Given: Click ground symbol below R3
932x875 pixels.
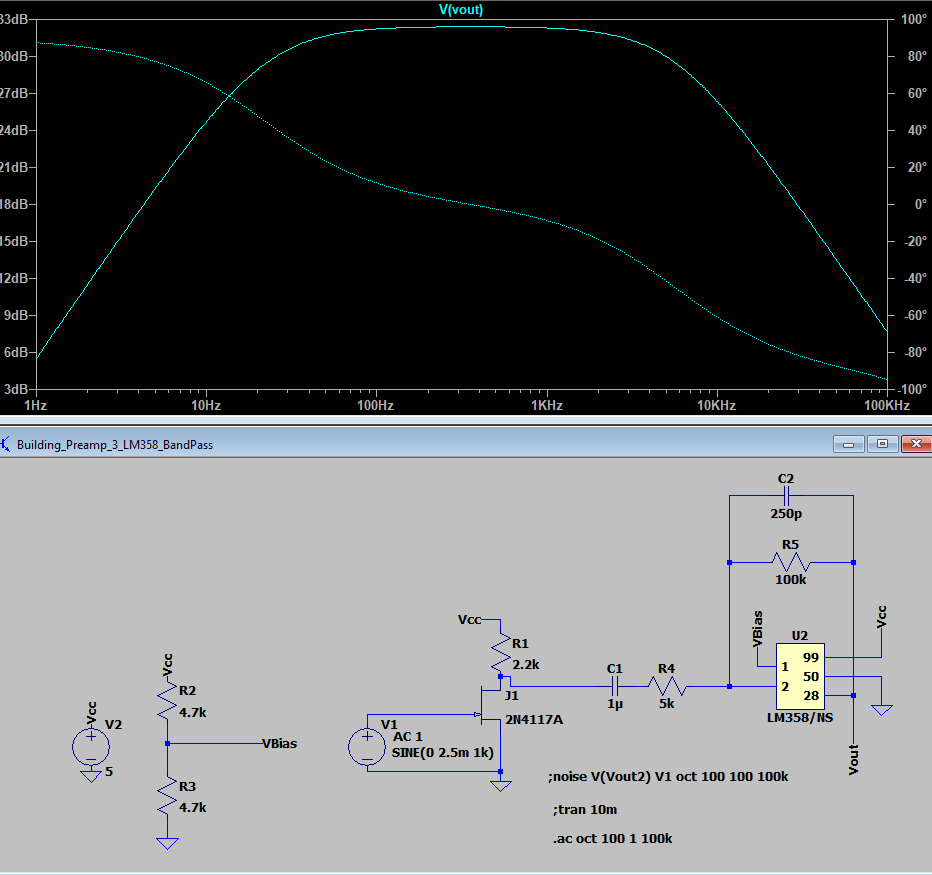Looking at the screenshot, I should coord(167,843).
